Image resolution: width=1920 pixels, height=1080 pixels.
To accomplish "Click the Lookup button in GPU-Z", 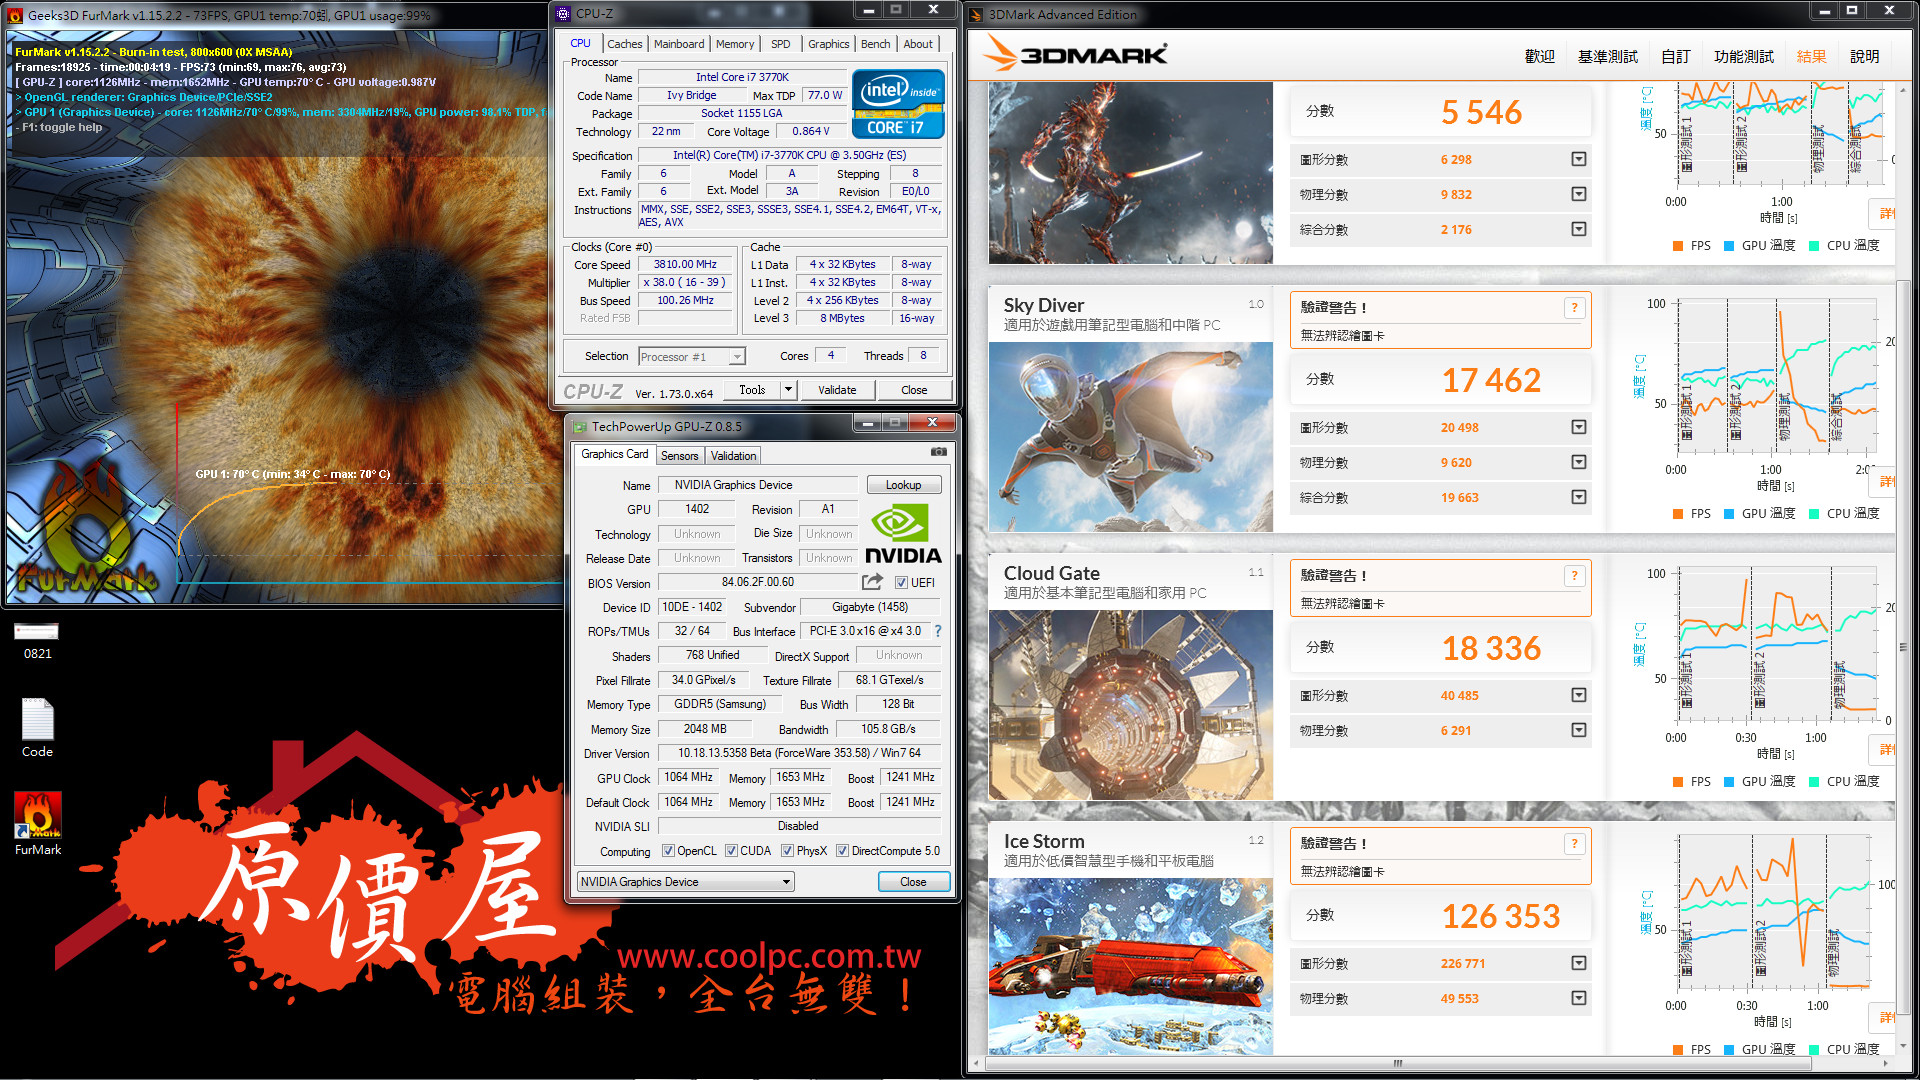I will coord(903,485).
